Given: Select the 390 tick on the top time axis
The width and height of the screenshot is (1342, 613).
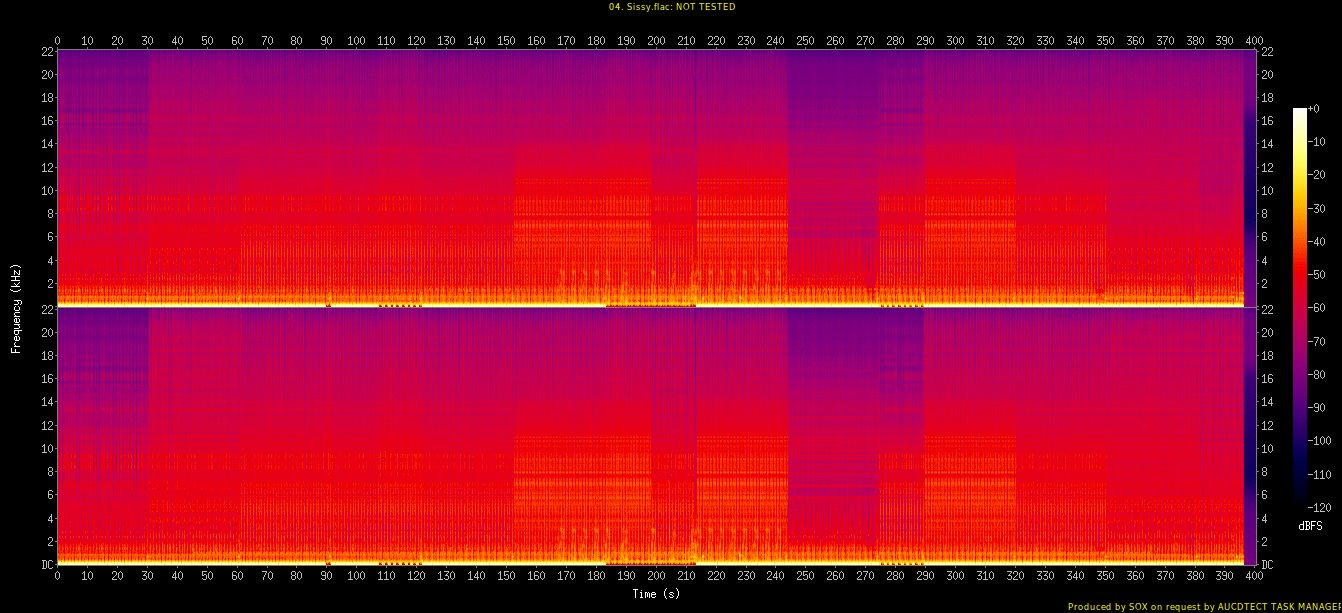Looking at the screenshot, I should pyautogui.click(x=1224, y=41).
